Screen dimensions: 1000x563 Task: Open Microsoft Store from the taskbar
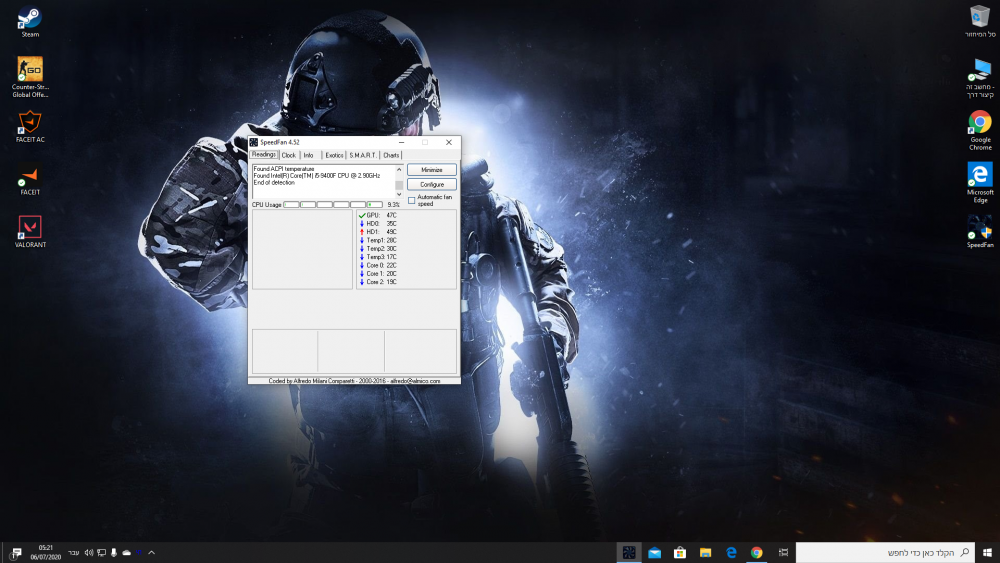click(x=680, y=552)
